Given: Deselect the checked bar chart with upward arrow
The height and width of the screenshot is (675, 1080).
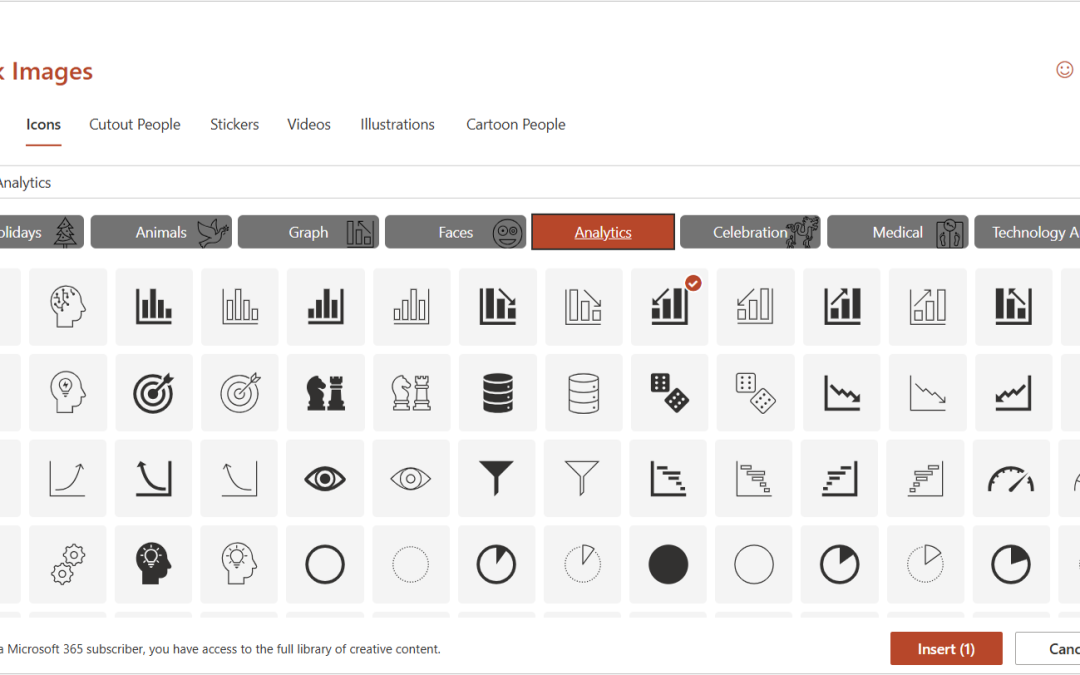Looking at the screenshot, I should coord(669,307).
